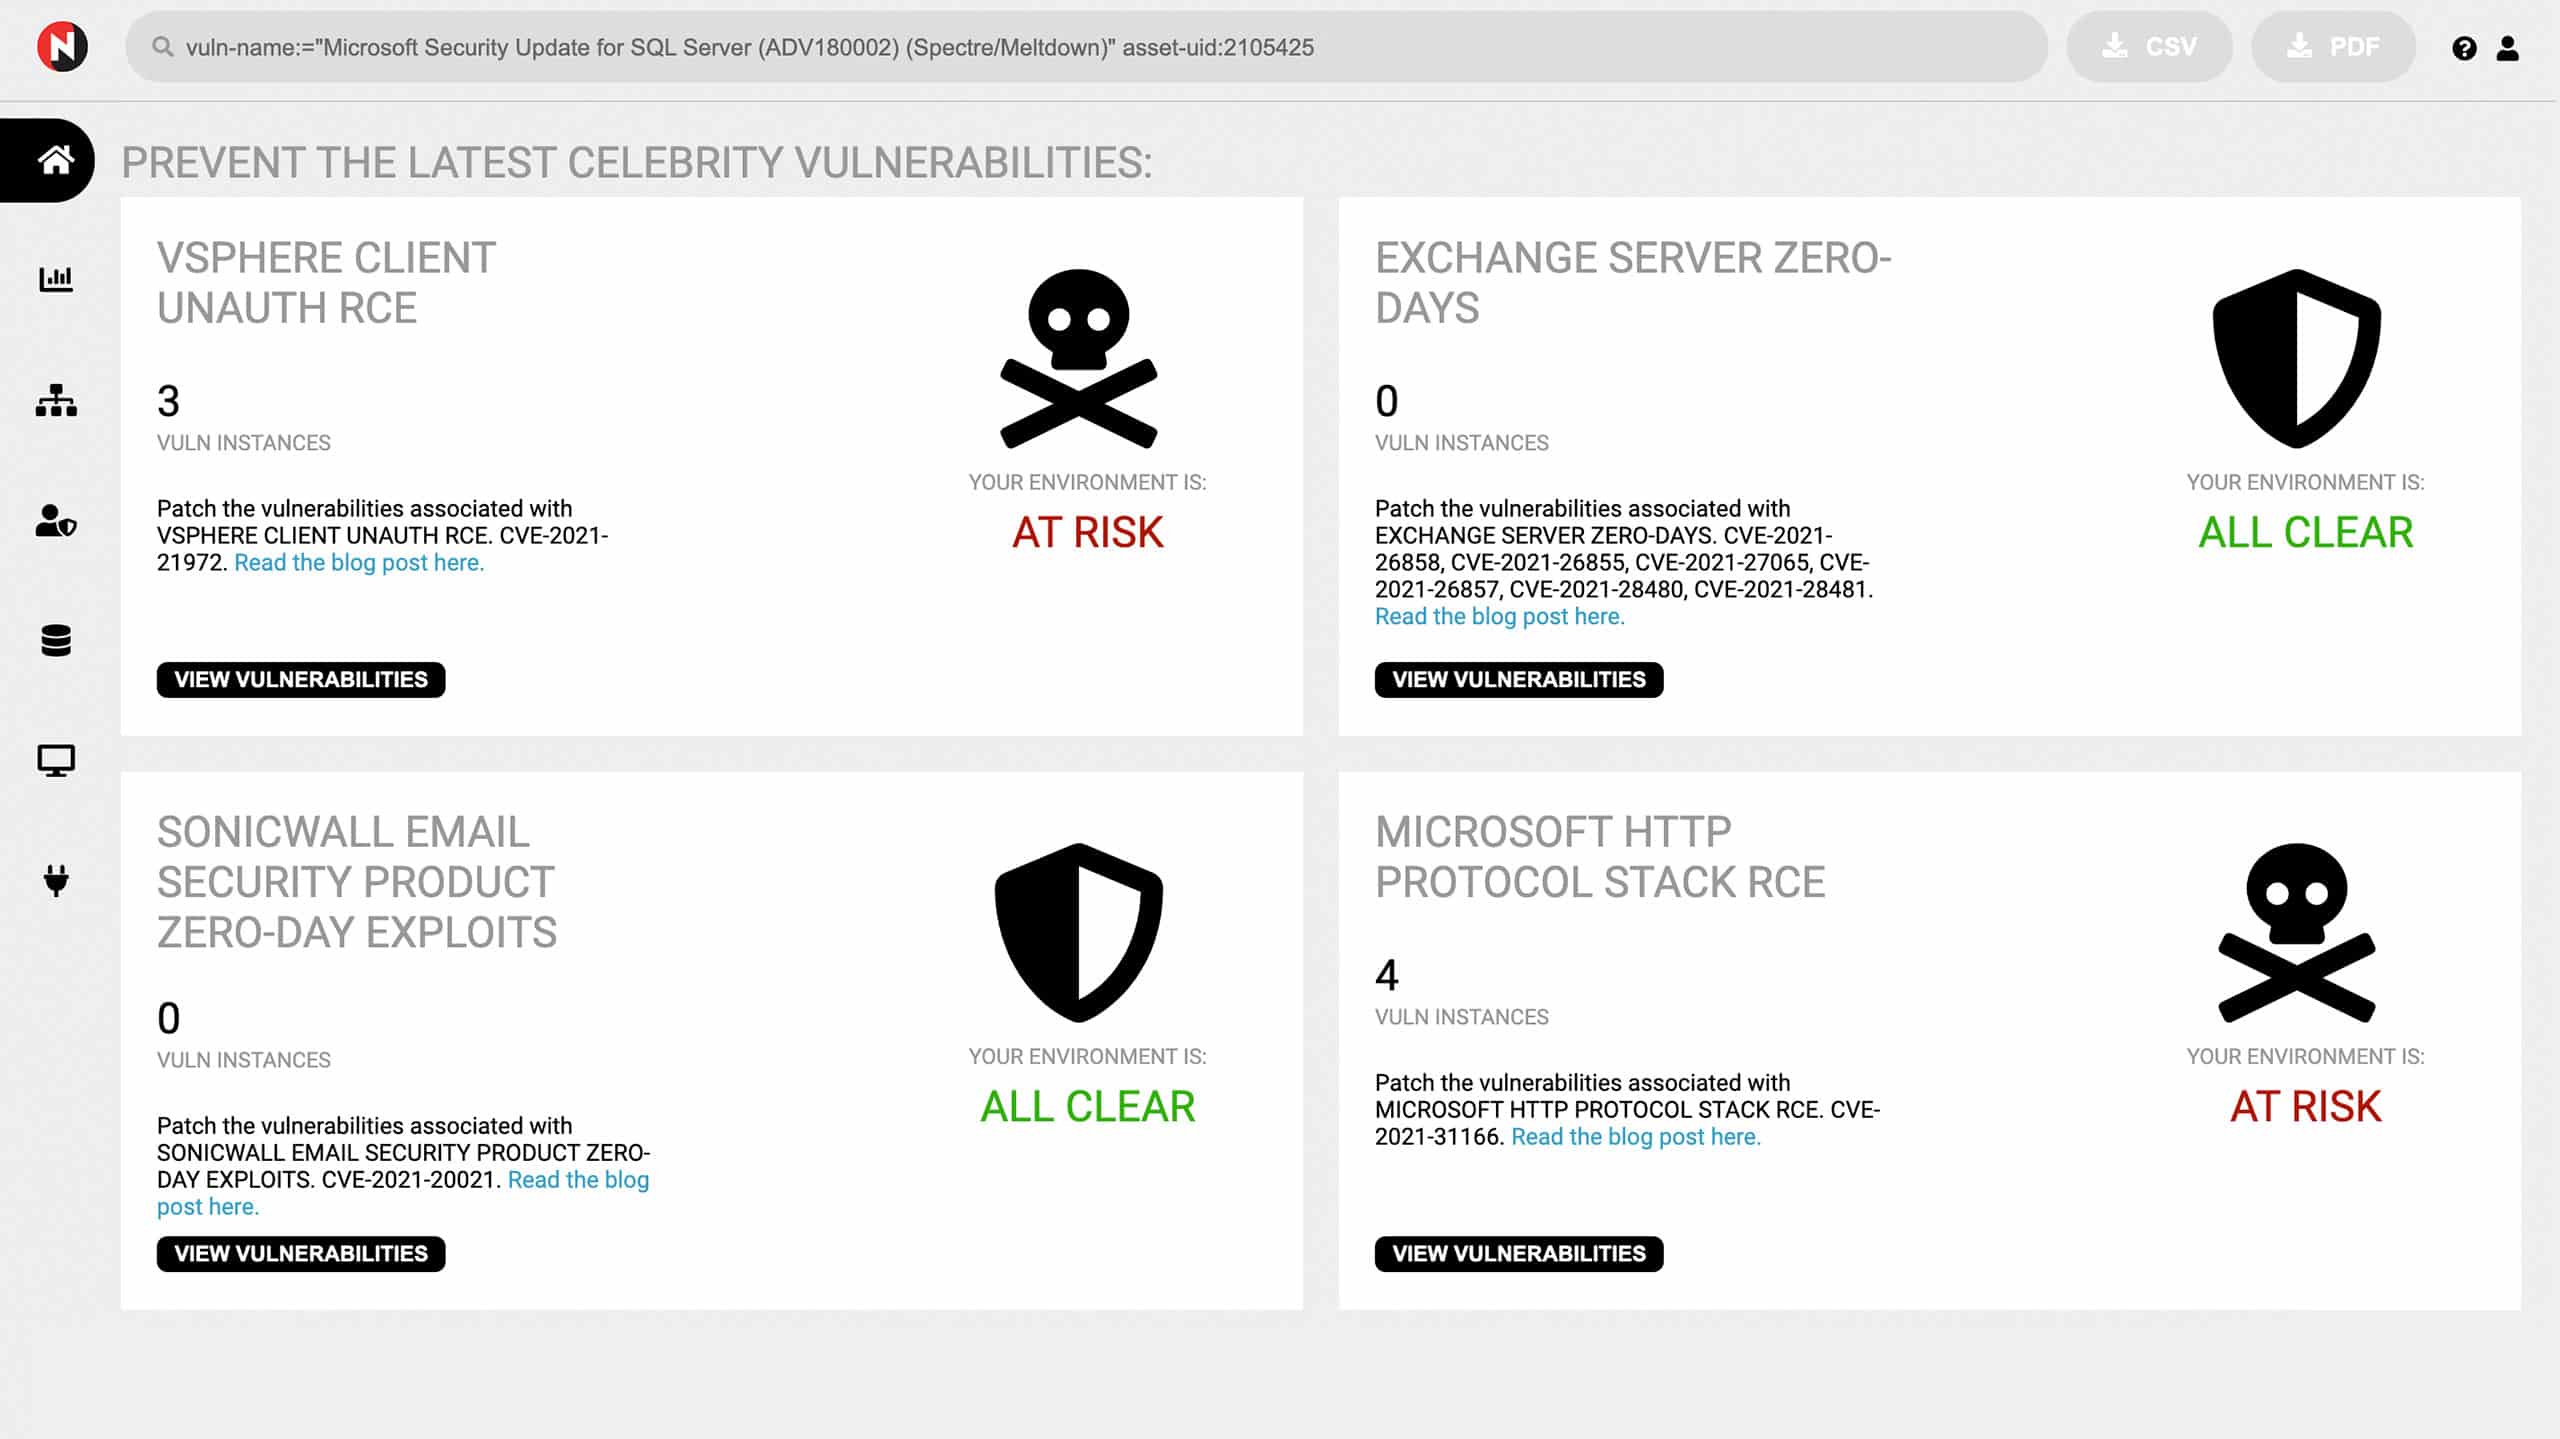Open the Home dashboard sidebar icon

click(56, 160)
